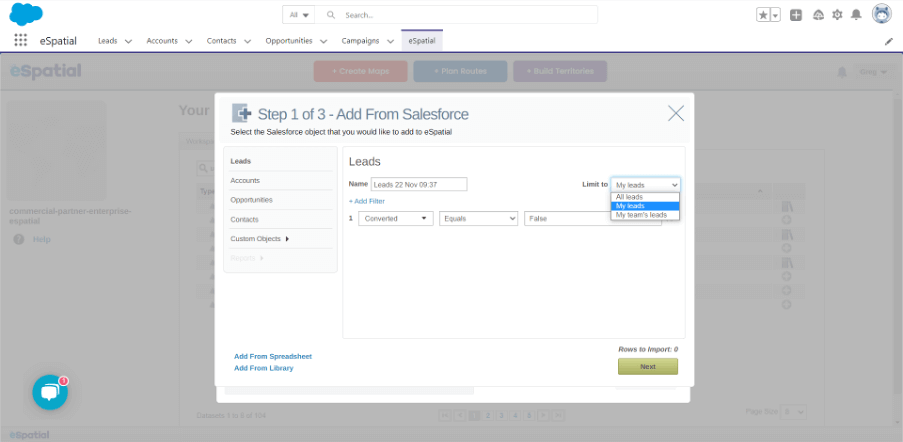Open the Salesforce setup assistant cloud icon
Viewport: 903px width, 442px height.
point(818,16)
